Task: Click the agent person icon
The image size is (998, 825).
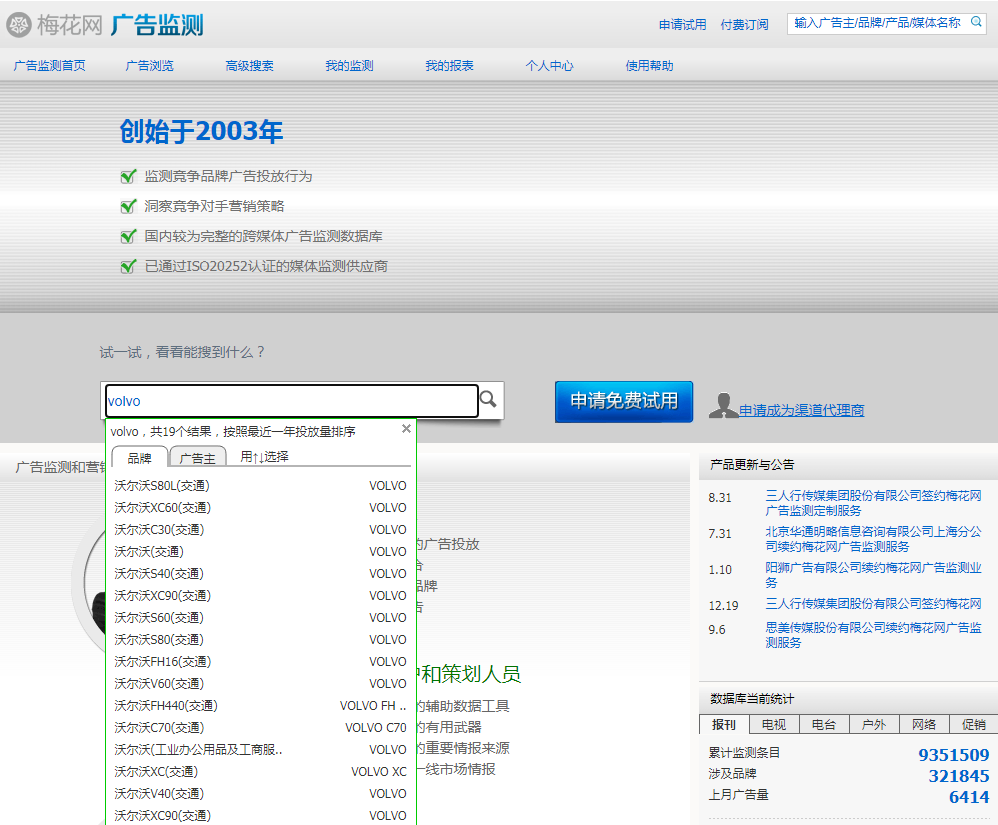Action: [x=723, y=405]
